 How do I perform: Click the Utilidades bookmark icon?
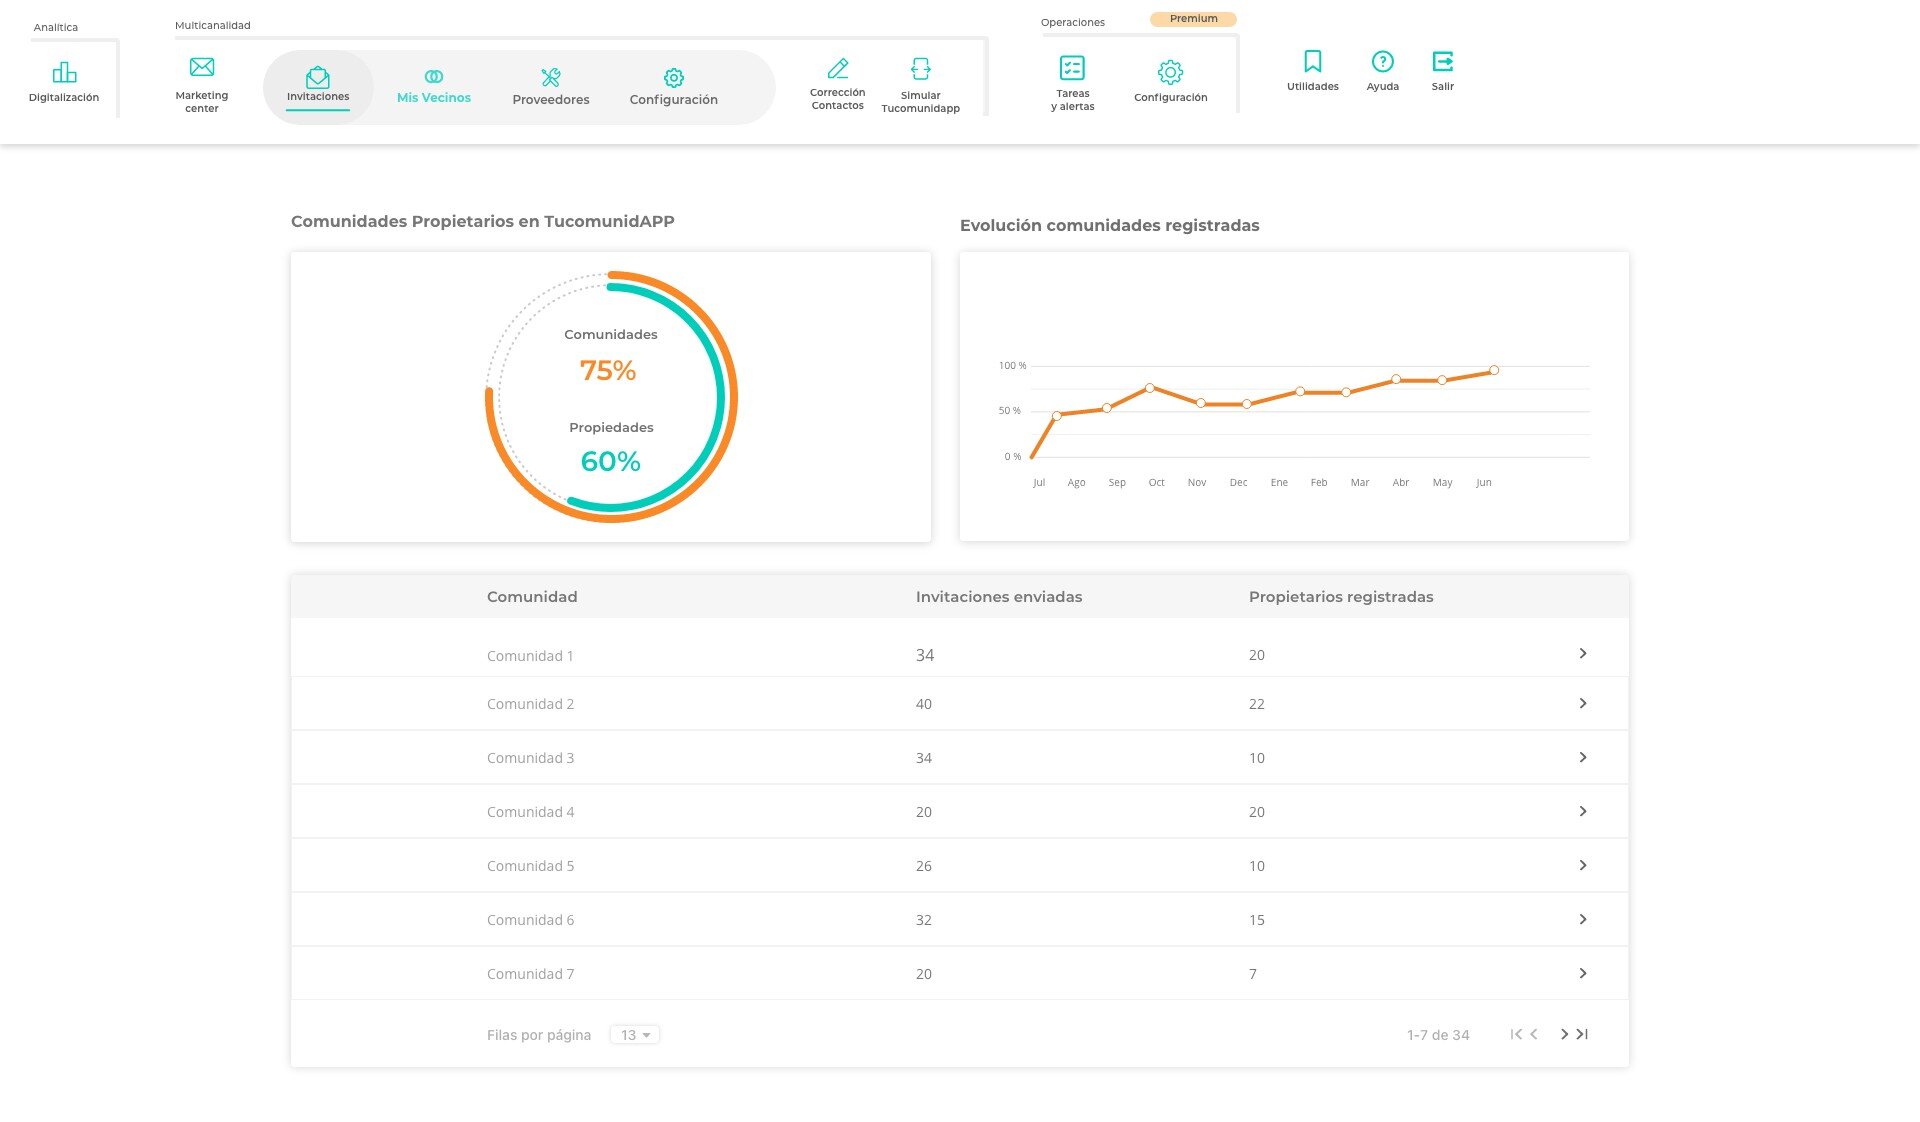point(1313,62)
